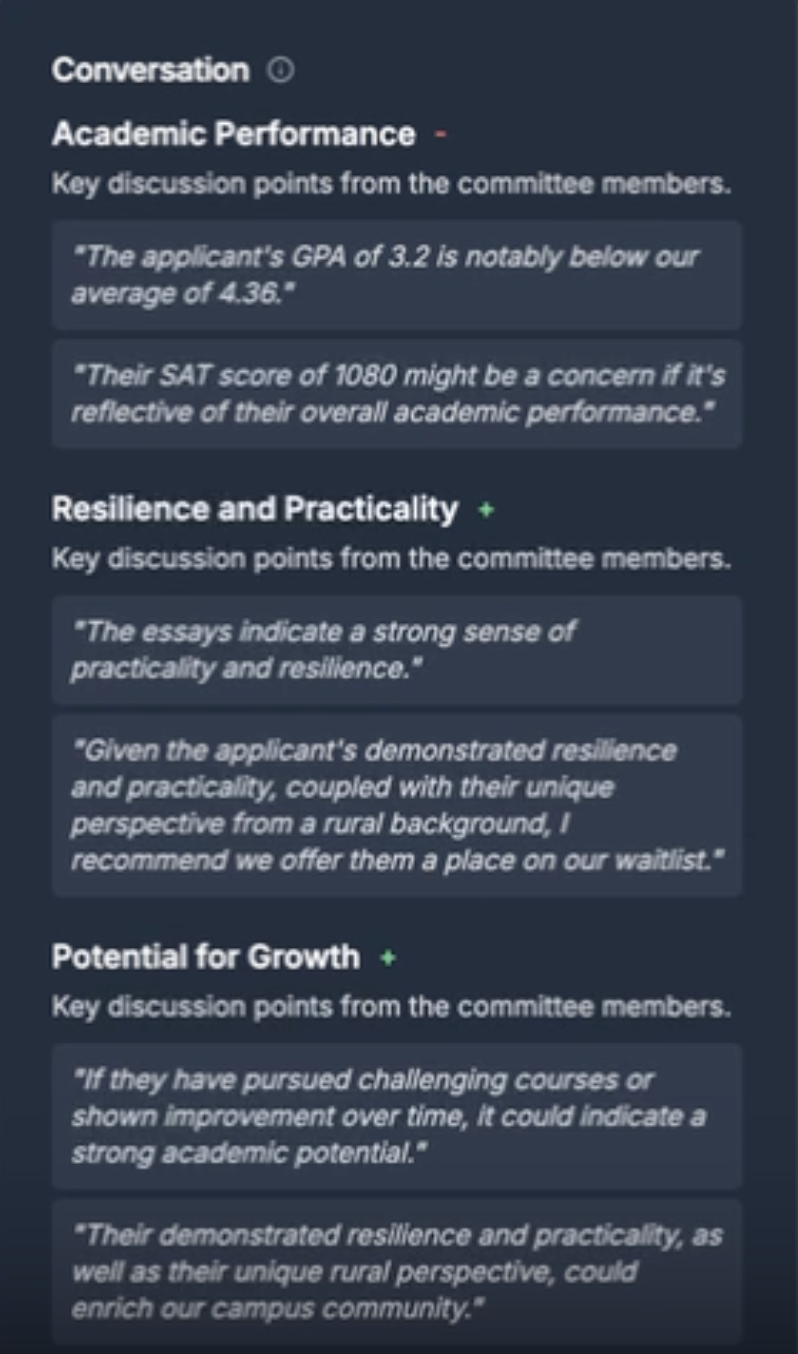This screenshot has width=798, height=1354.
Task: Click the red minus indicator beside Academic Performance
Action: click(440, 134)
